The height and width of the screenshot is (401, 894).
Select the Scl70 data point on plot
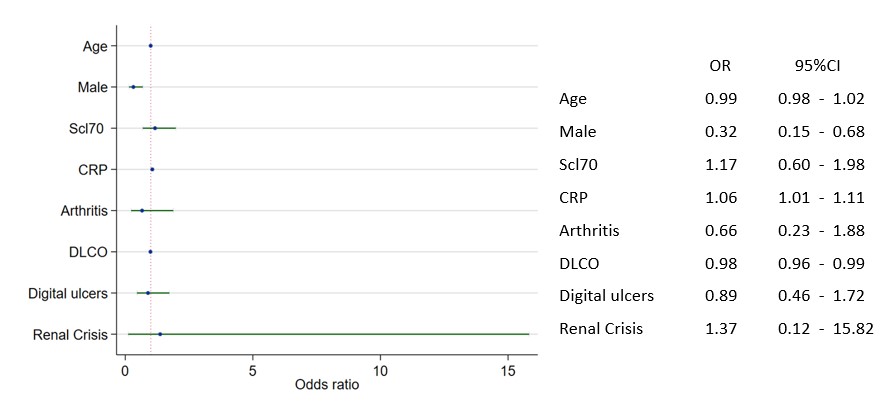[x=155, y=128]
